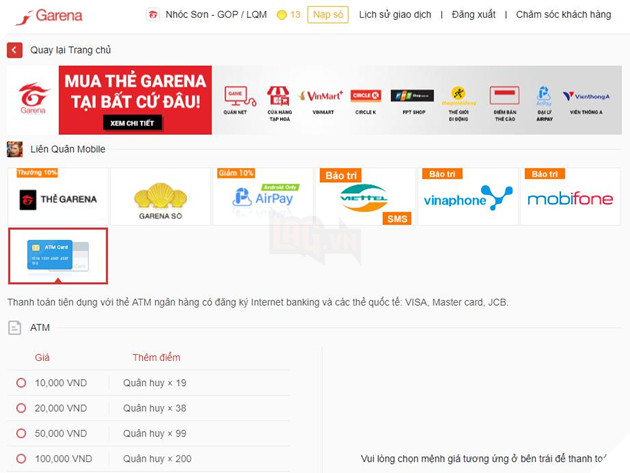This screenshot has width=630, height=473.
Task: Choose Thẻ Garena payment method
Action: coord(58,197)
